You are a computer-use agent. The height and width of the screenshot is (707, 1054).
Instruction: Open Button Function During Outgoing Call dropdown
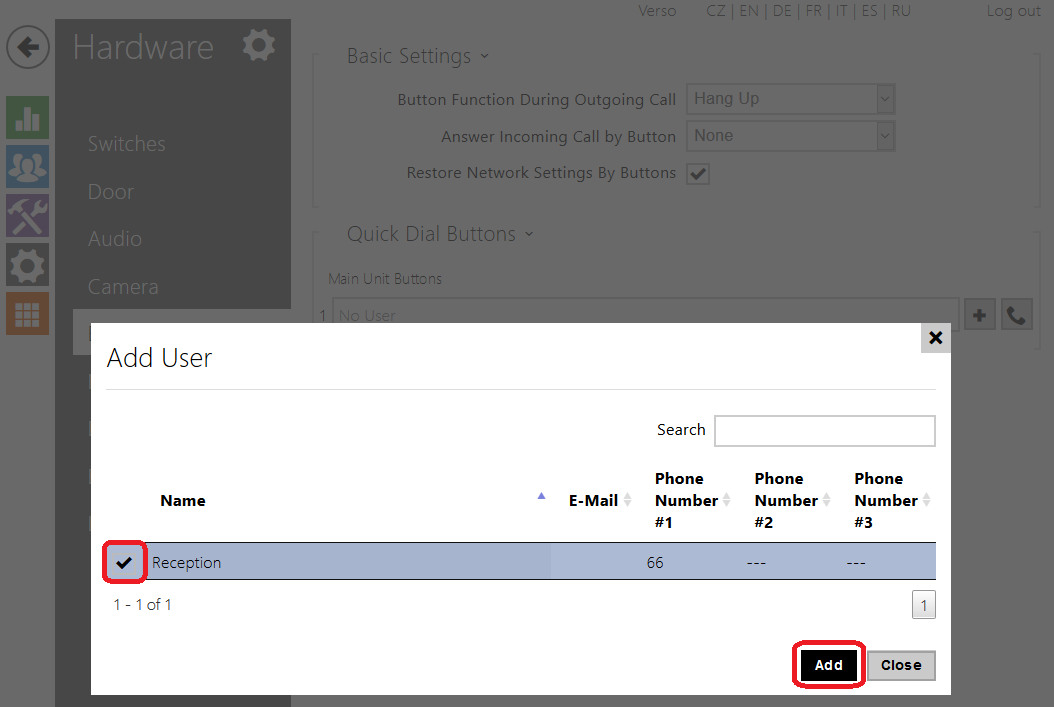(789, 99)
